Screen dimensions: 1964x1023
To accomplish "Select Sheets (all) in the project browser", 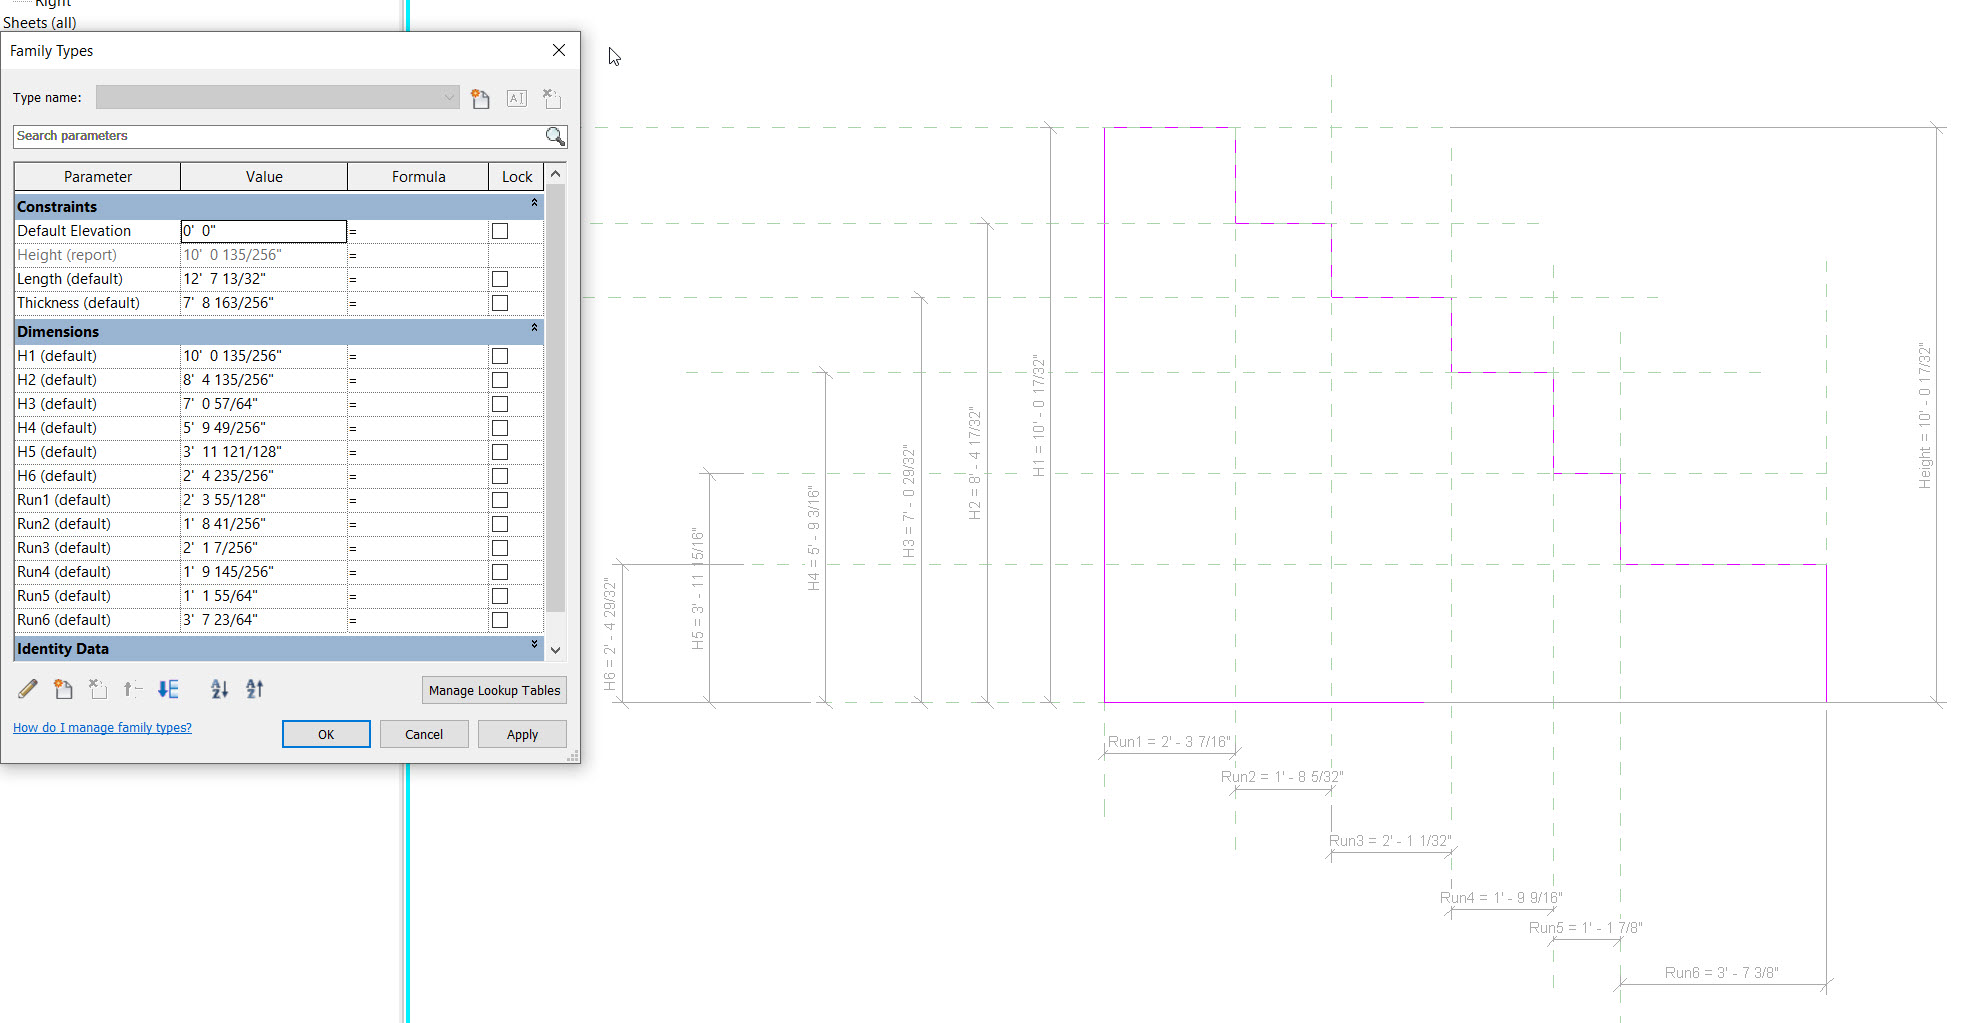I will (x=40, y=22).
